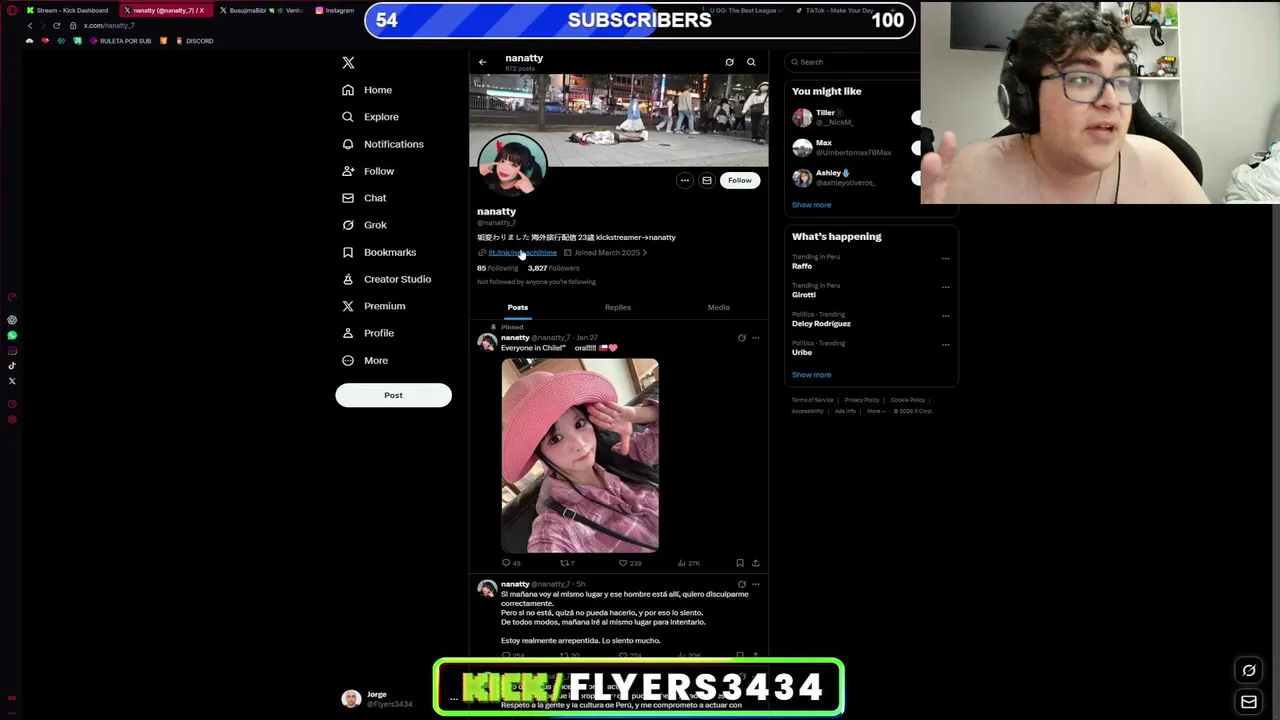Open the Privacy Policy footer link

coord(861,400)
